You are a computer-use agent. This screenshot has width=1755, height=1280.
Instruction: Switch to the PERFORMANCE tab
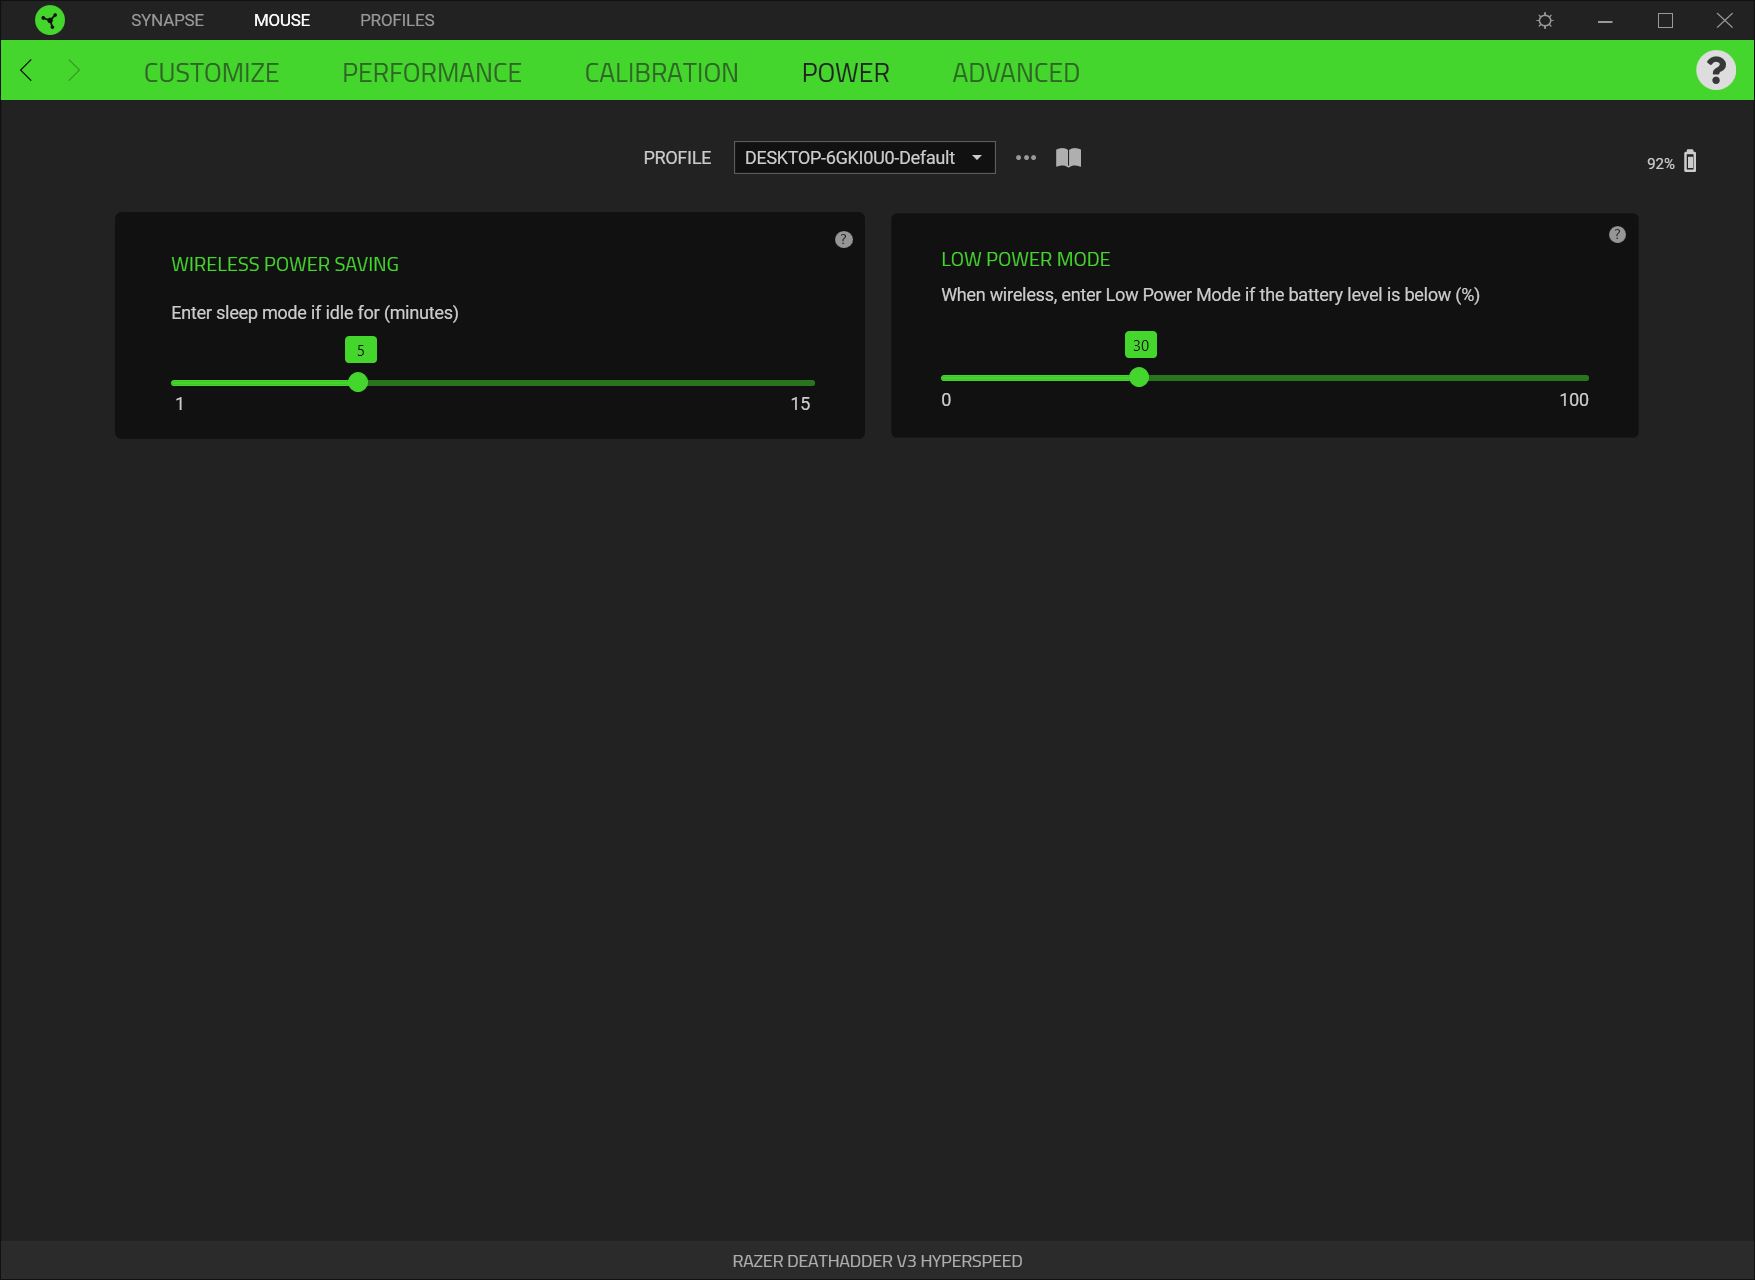pos(432,72)
